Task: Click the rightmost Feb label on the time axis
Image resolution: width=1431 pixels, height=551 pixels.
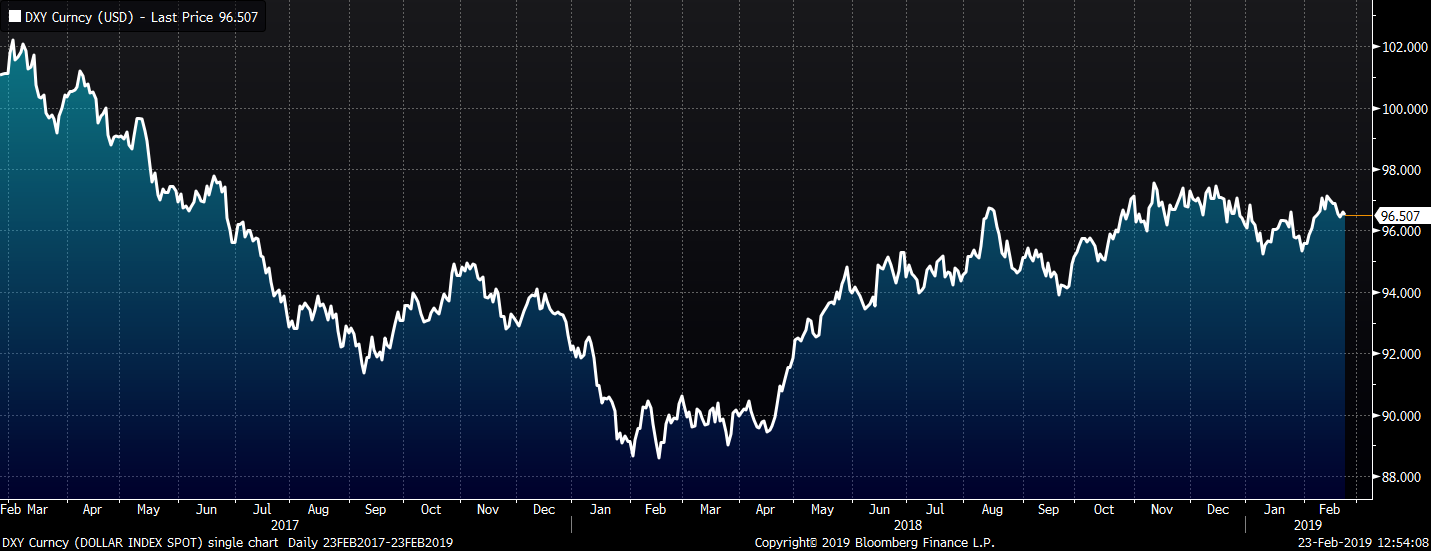Action: click(x=1329, y=509)
